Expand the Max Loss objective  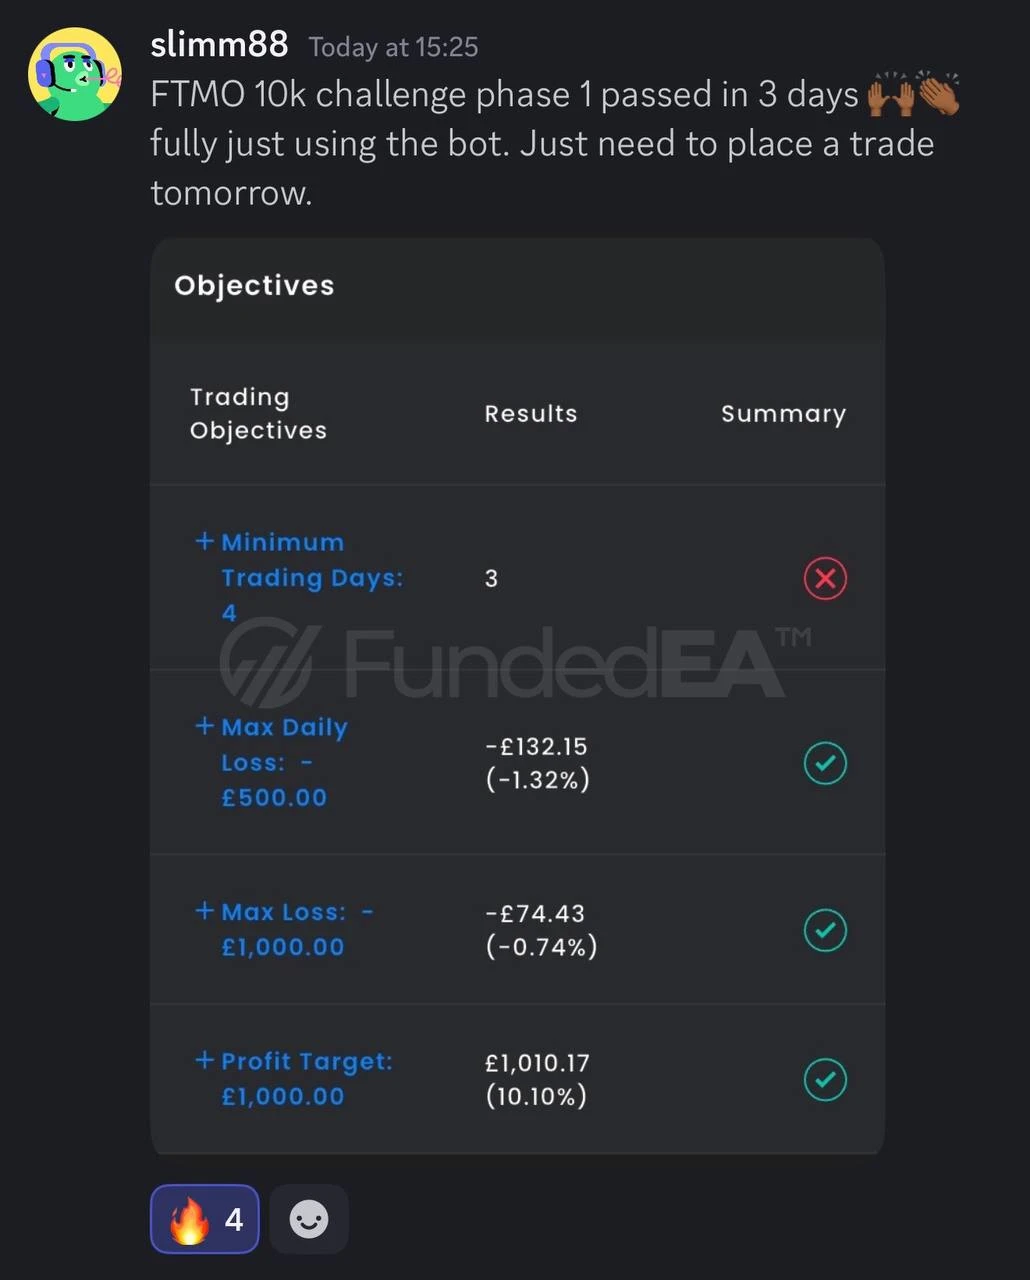(205, 911)
